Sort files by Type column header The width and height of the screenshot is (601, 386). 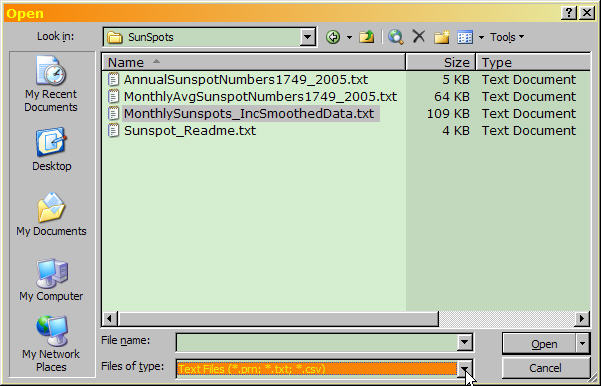pos(533,62)
